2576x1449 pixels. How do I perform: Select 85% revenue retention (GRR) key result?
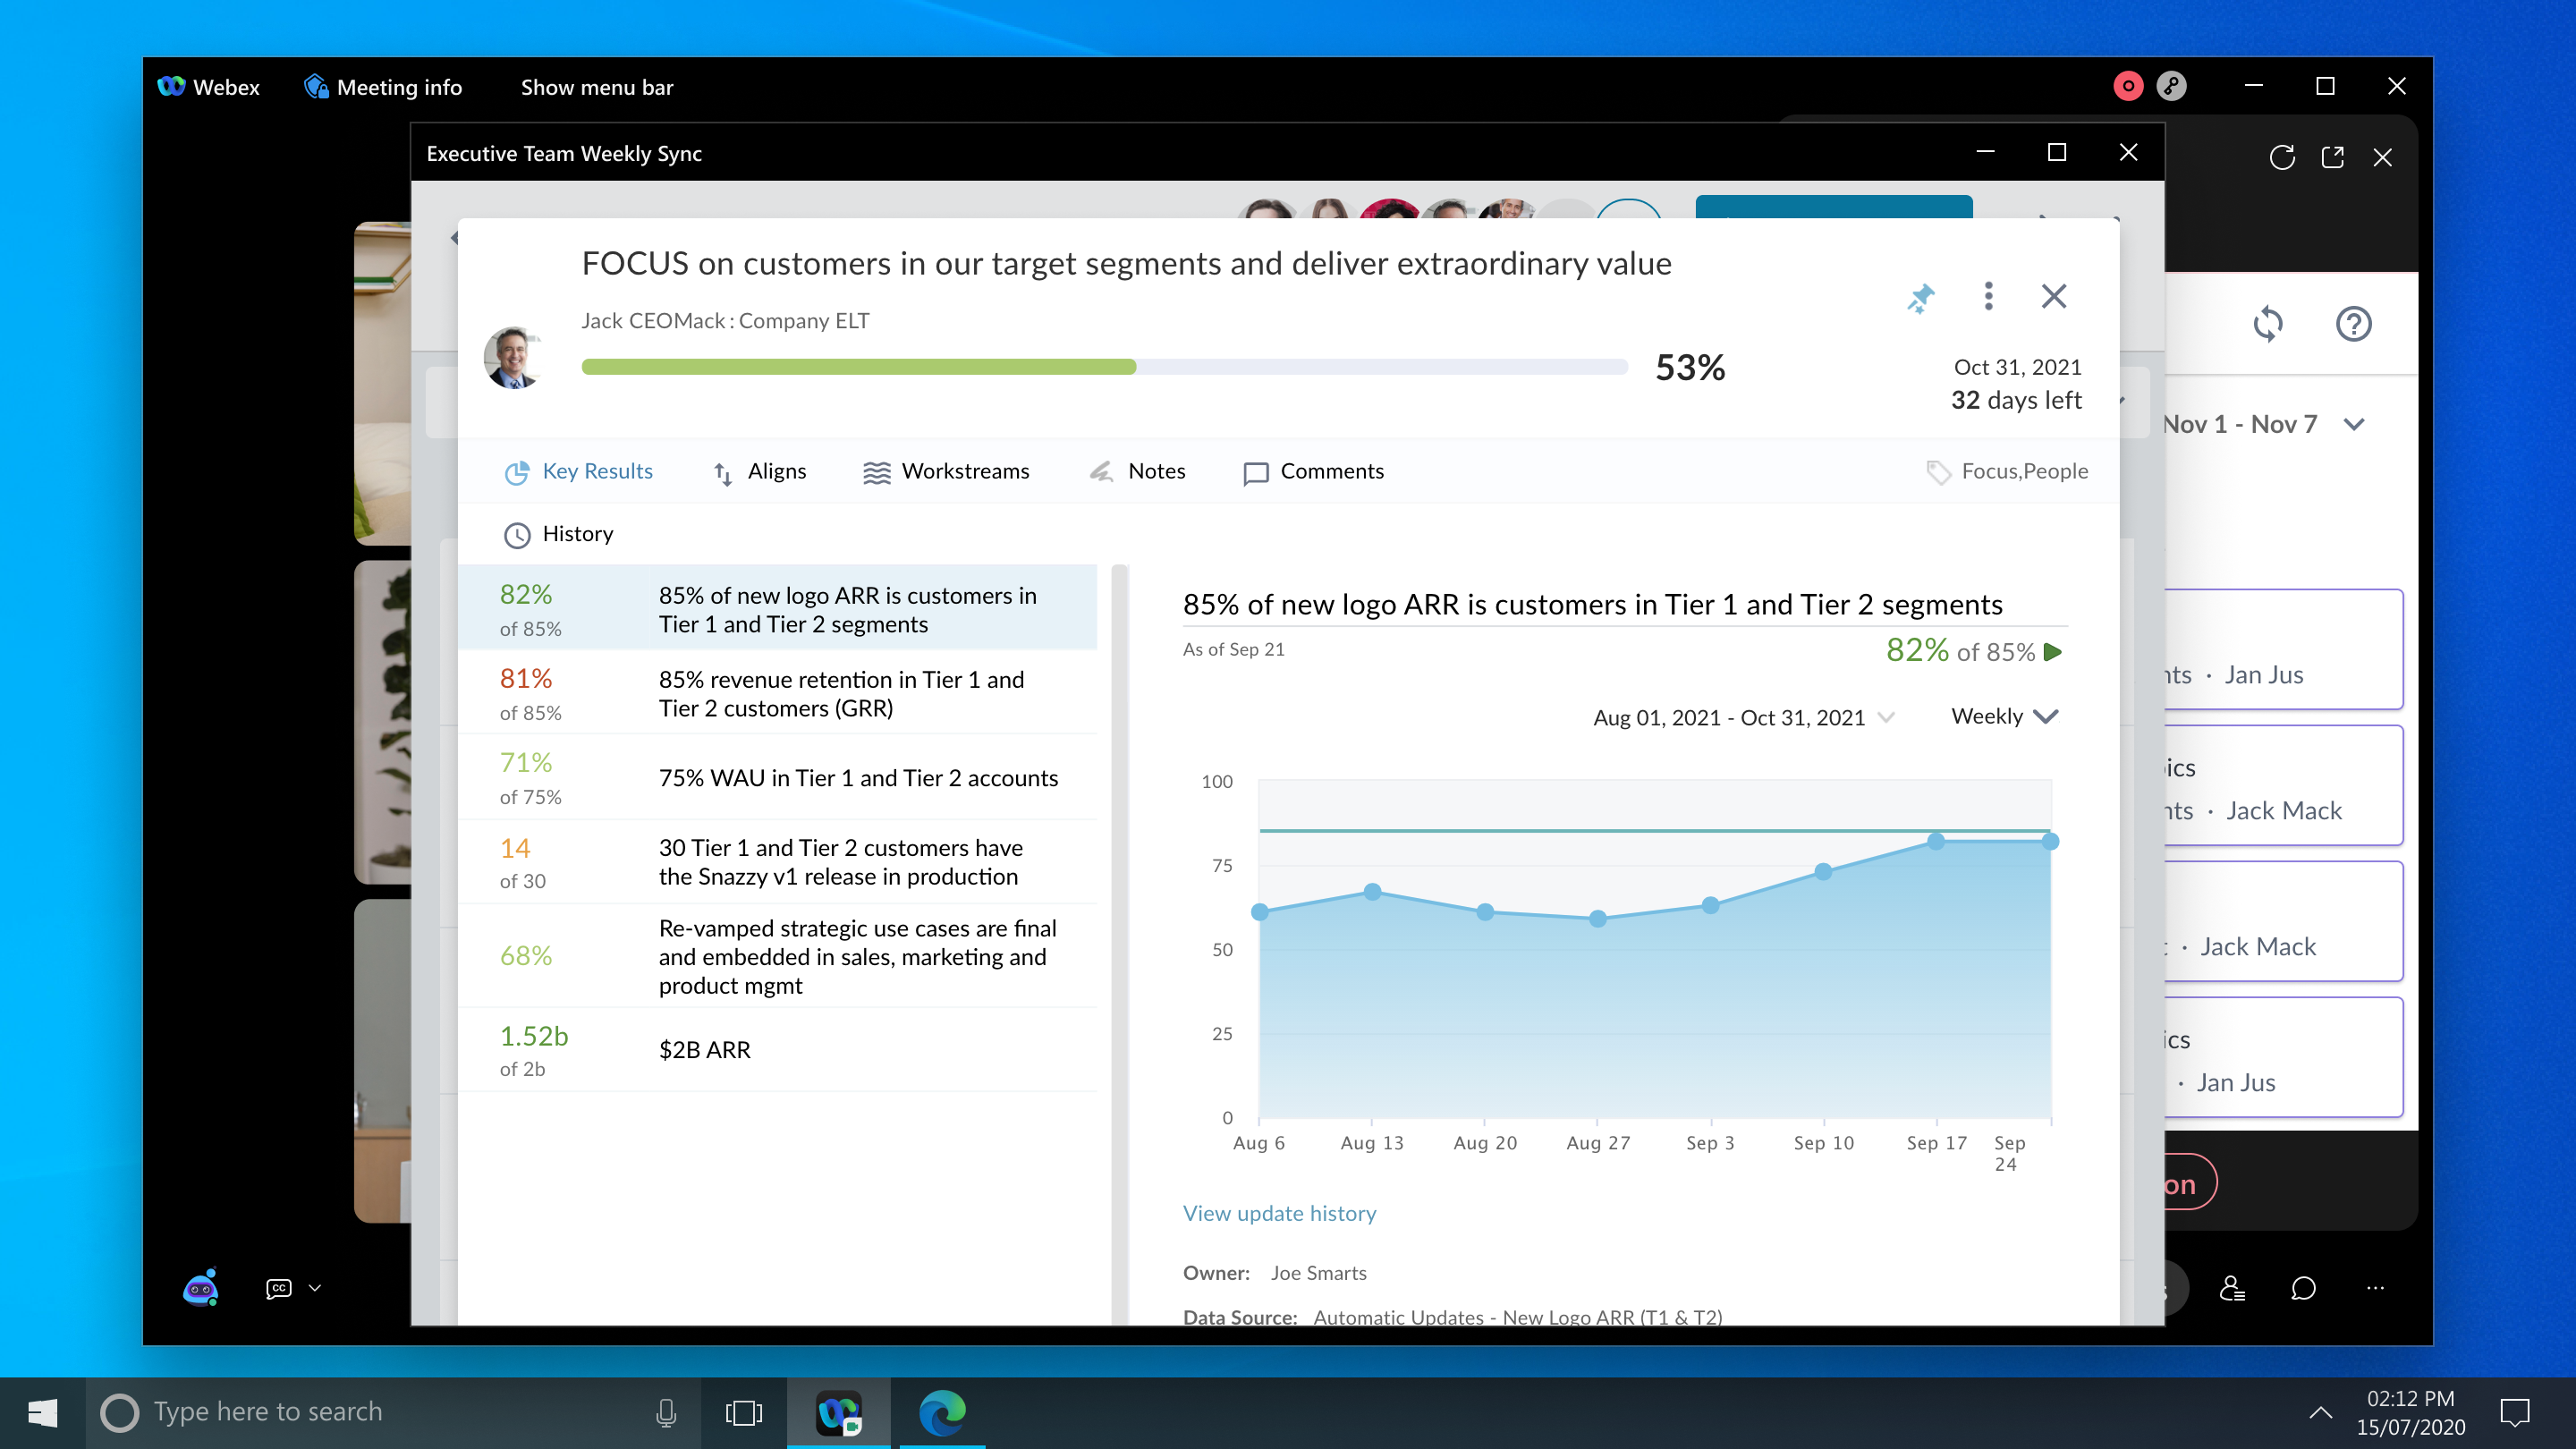(778, 693)
